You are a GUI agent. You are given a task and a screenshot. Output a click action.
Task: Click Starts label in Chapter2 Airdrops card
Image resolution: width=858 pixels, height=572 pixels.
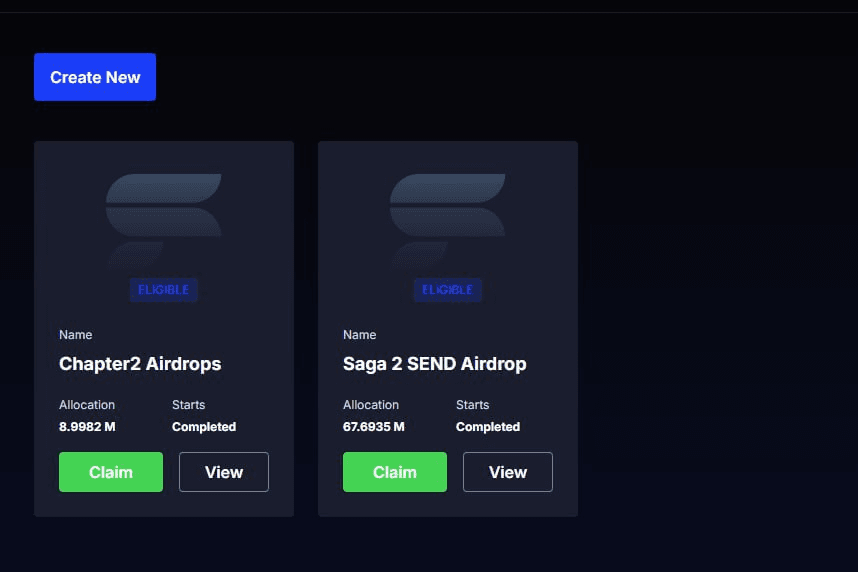coord(189,405)
